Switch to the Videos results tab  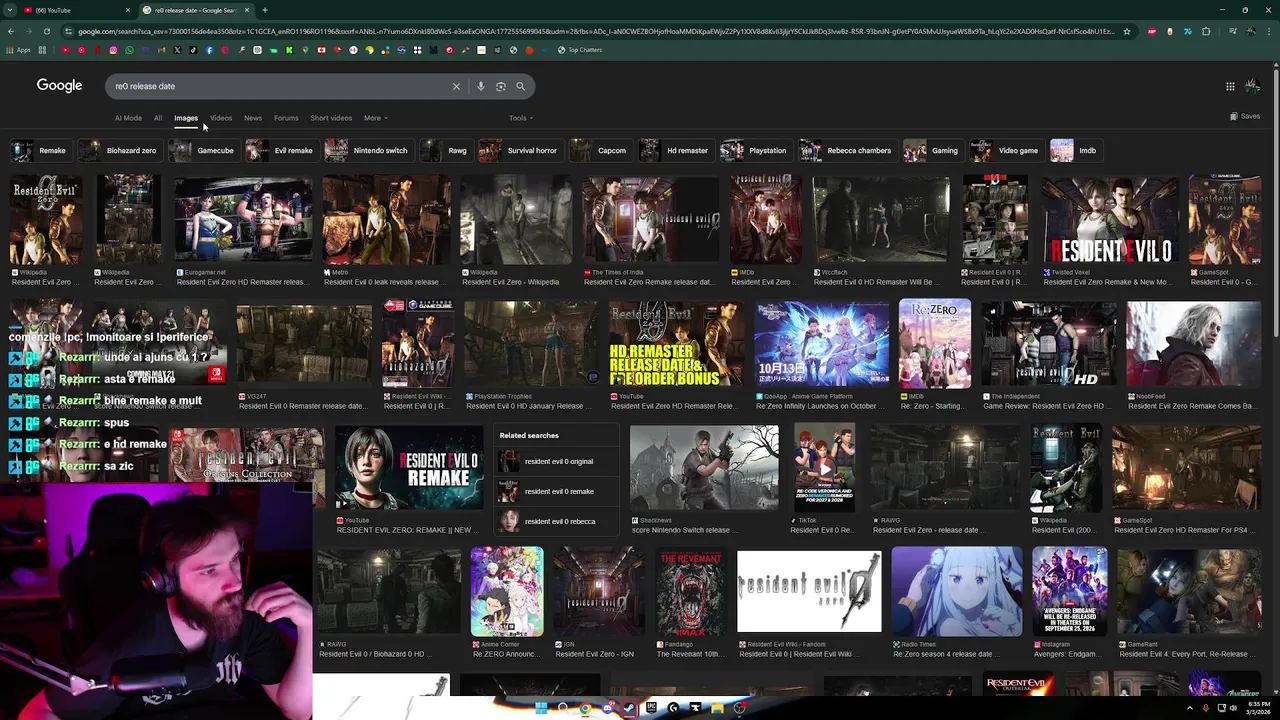(220, 118)
